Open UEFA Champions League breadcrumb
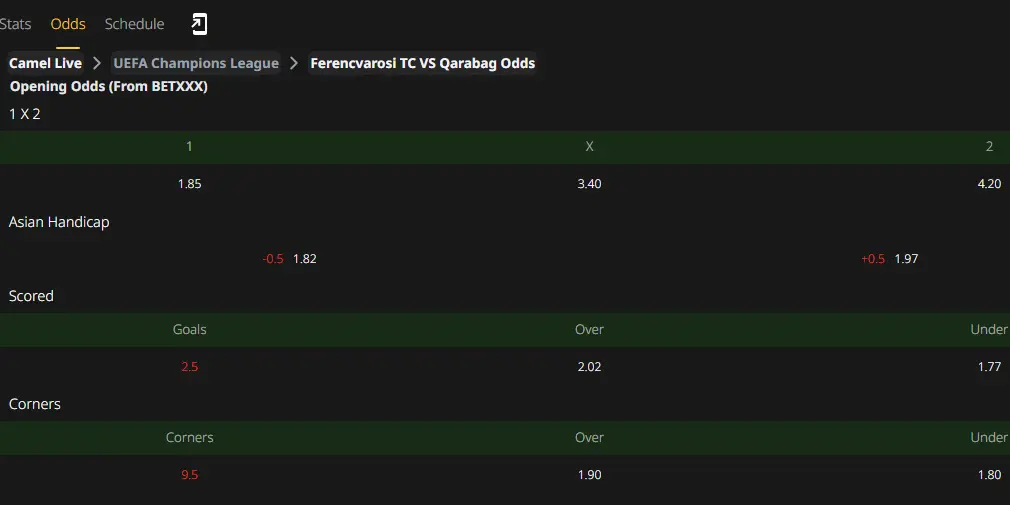Image resolution: width=1010 pixels, height=505 pixels. 196,63
